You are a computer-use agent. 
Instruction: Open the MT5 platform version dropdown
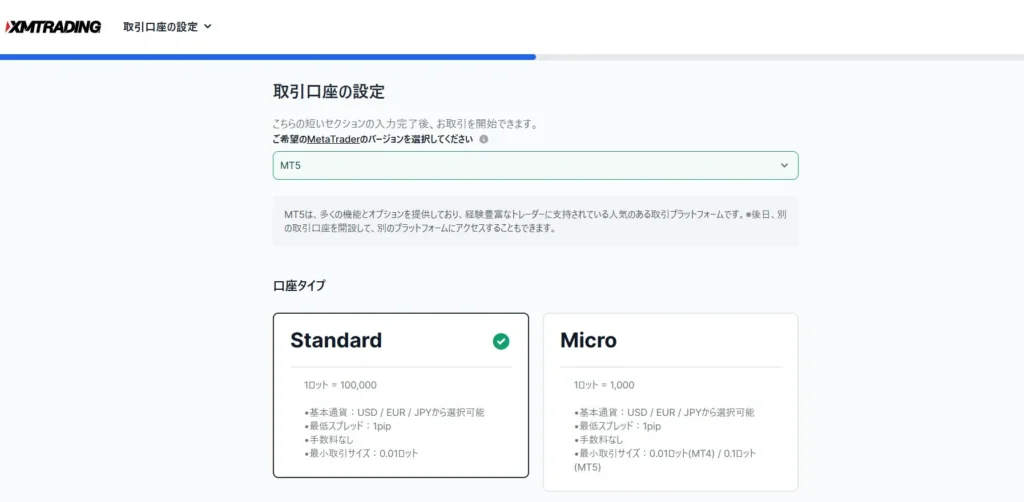pyautogui.click(x=535, y=165)
